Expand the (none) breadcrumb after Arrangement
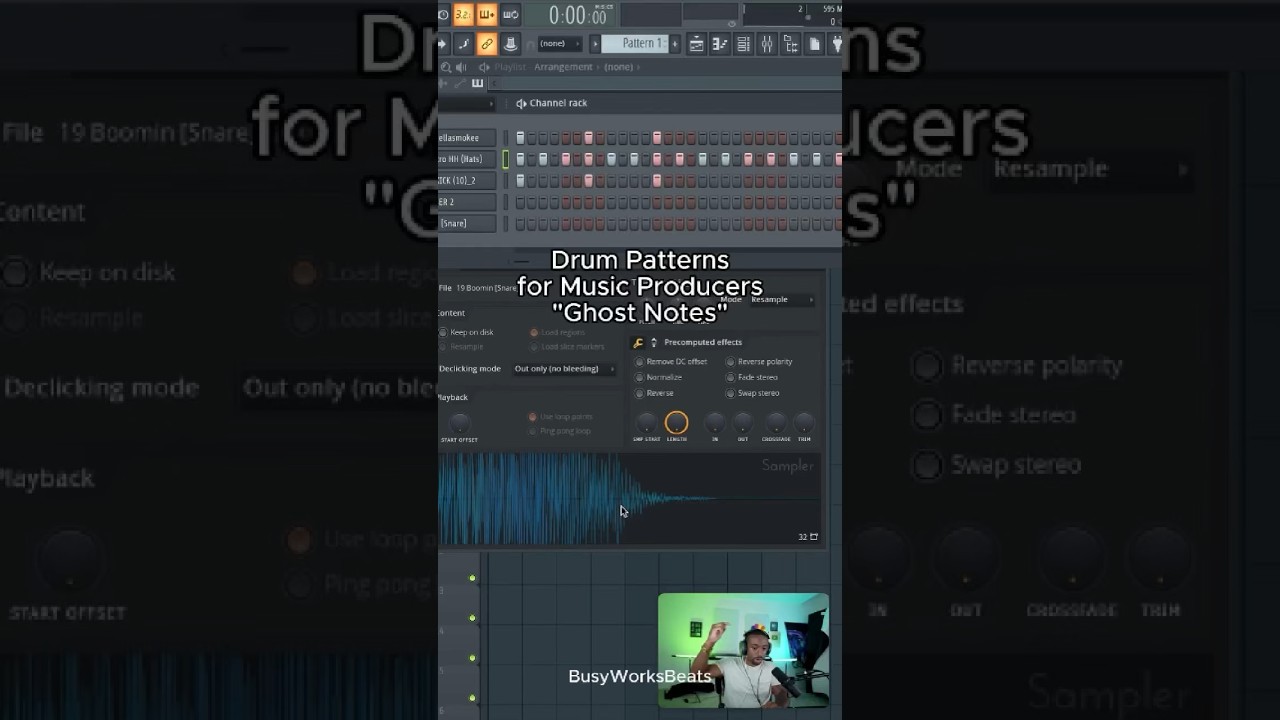1280x720 pixels. (619, 67)
